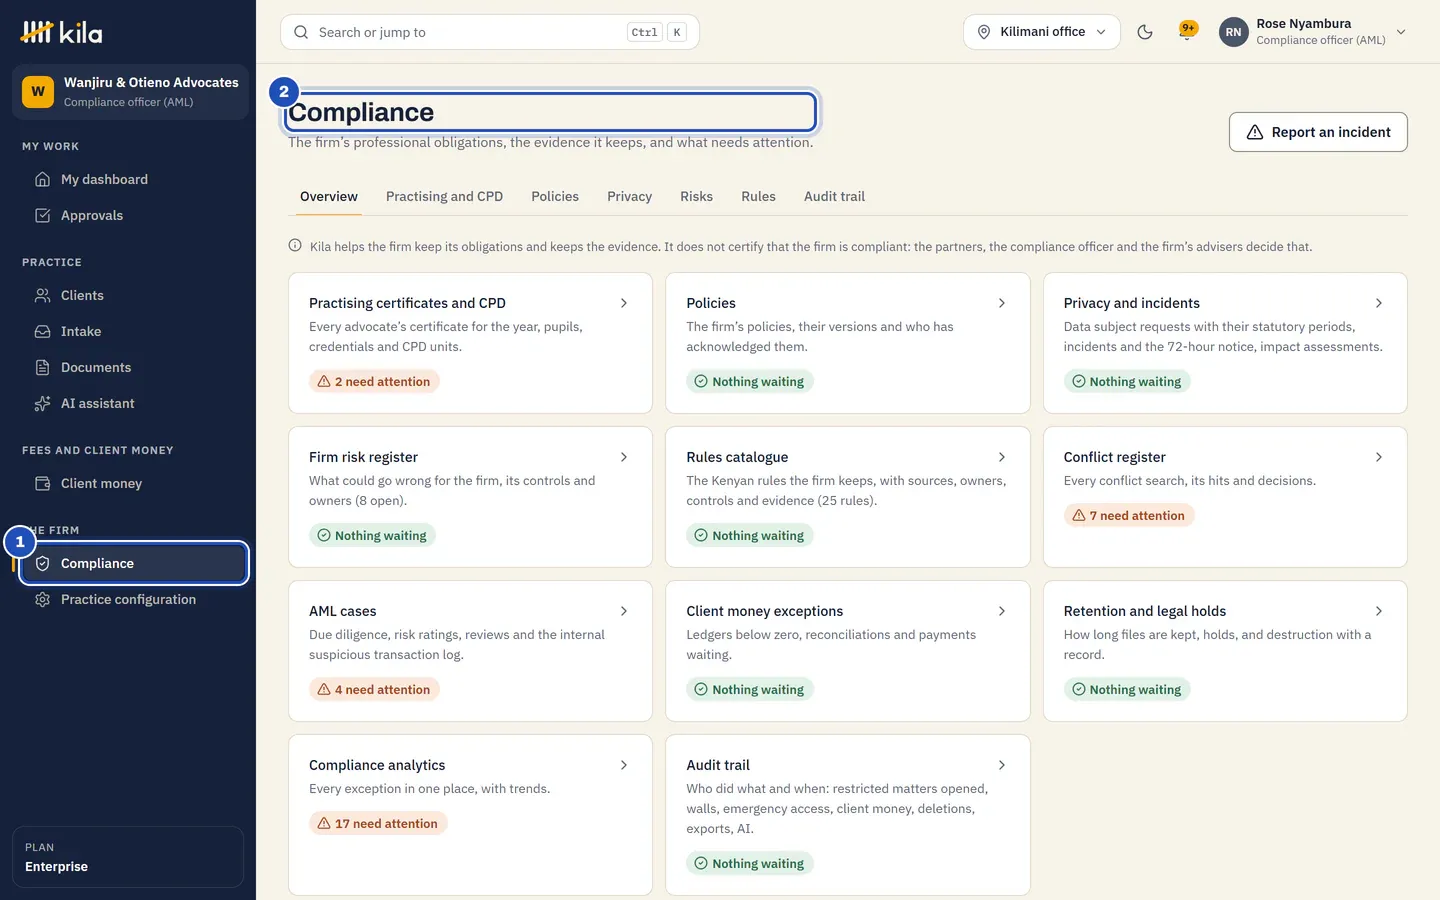Click the search magnifier icon

coord(301,32)
